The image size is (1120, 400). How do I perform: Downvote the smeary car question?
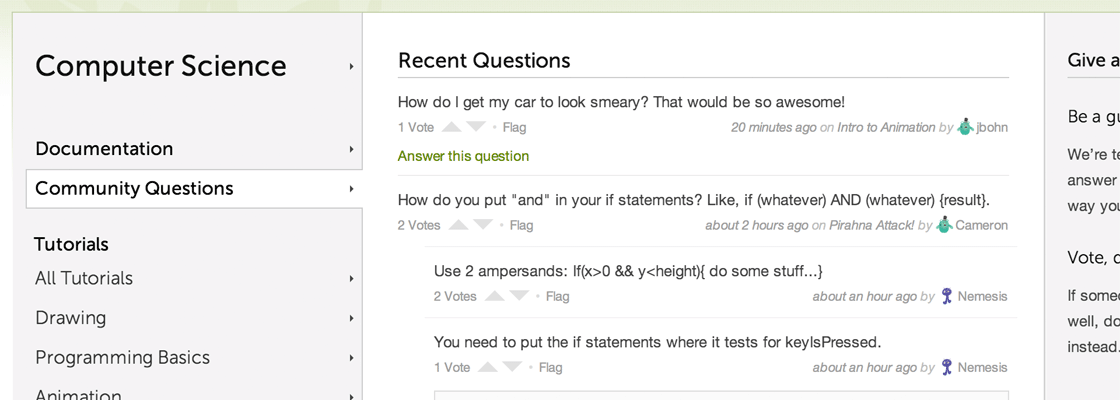[476, 127]
